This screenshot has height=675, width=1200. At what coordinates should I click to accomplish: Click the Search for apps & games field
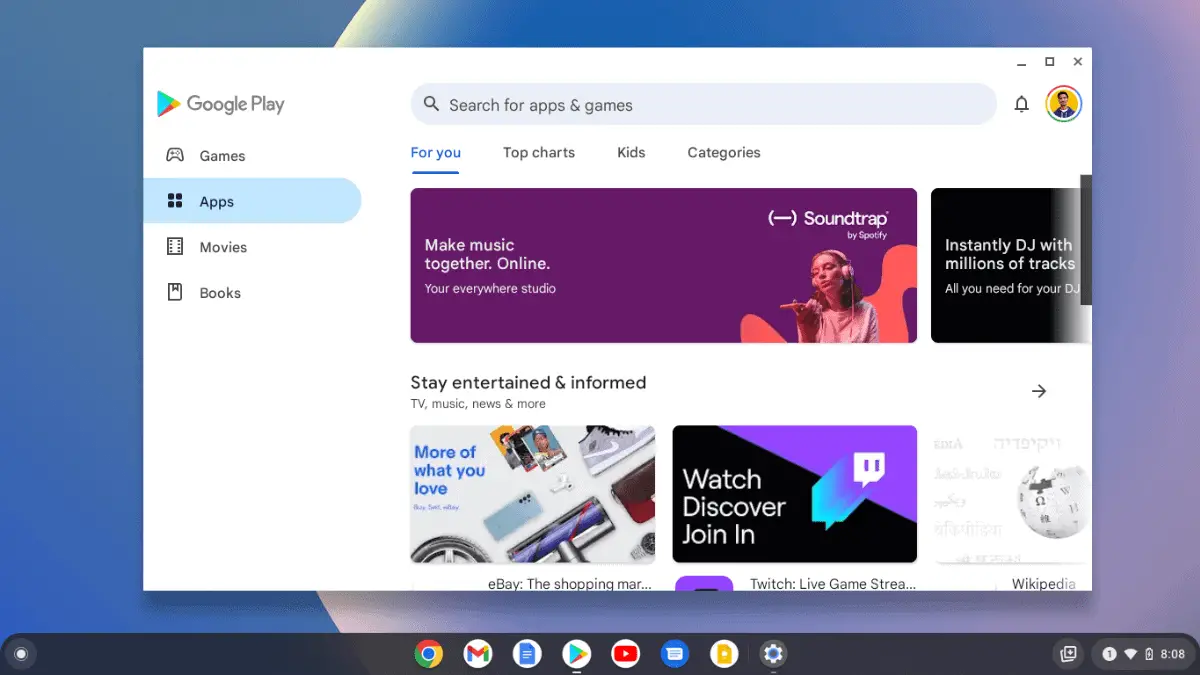pos(704,104)
